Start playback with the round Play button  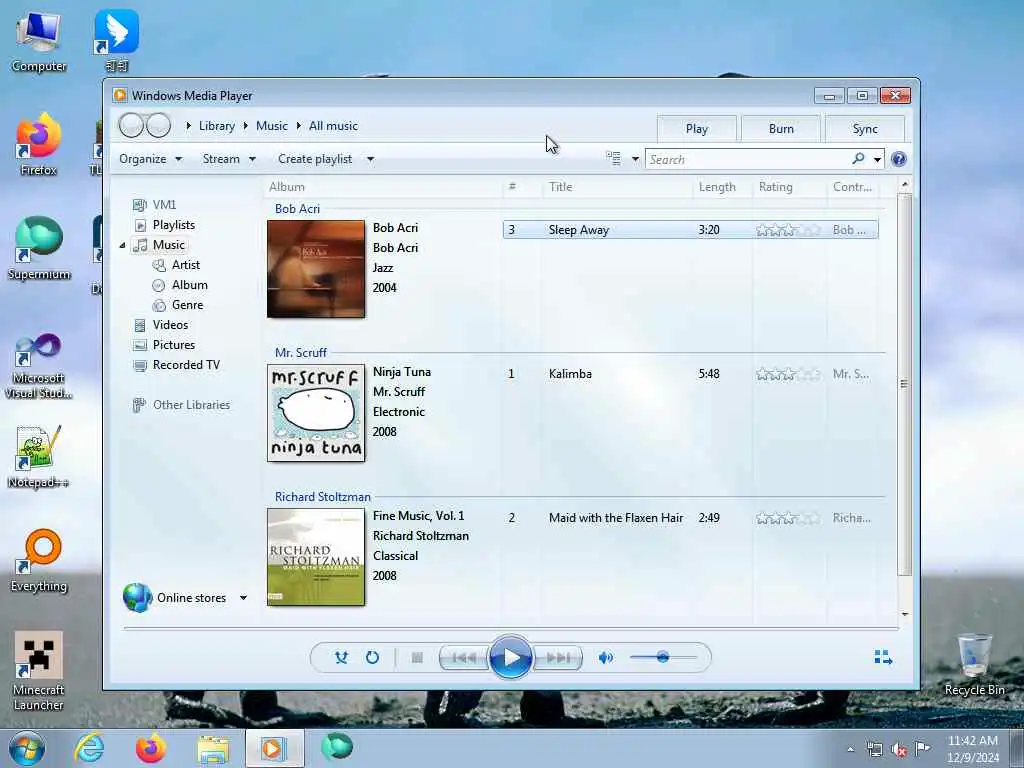511,658
